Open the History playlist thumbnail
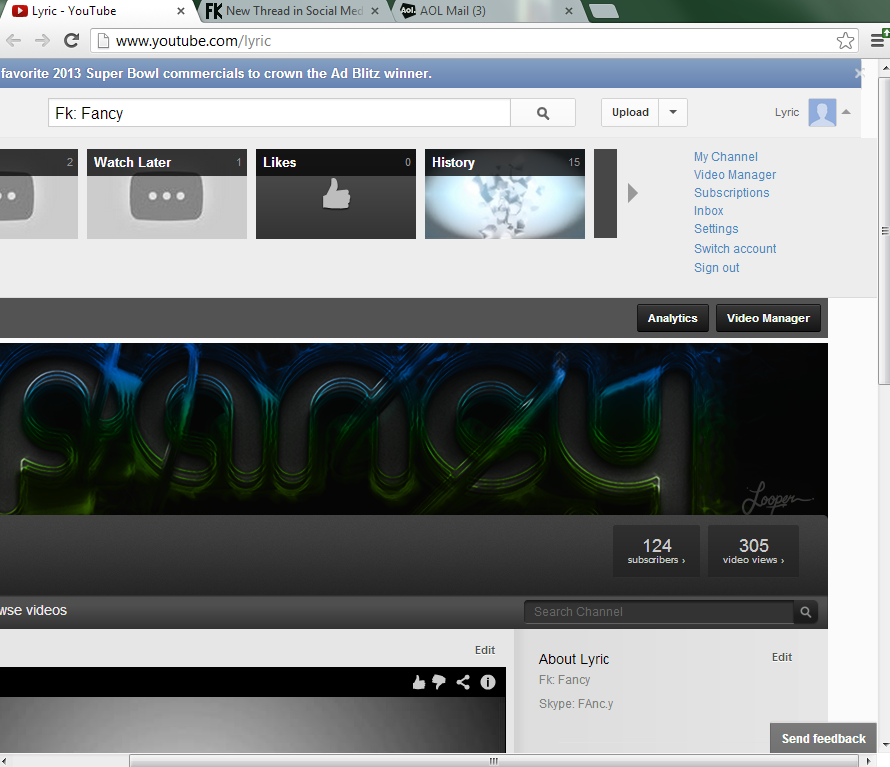Screen dimensions: 890x767 coord(505,194)
